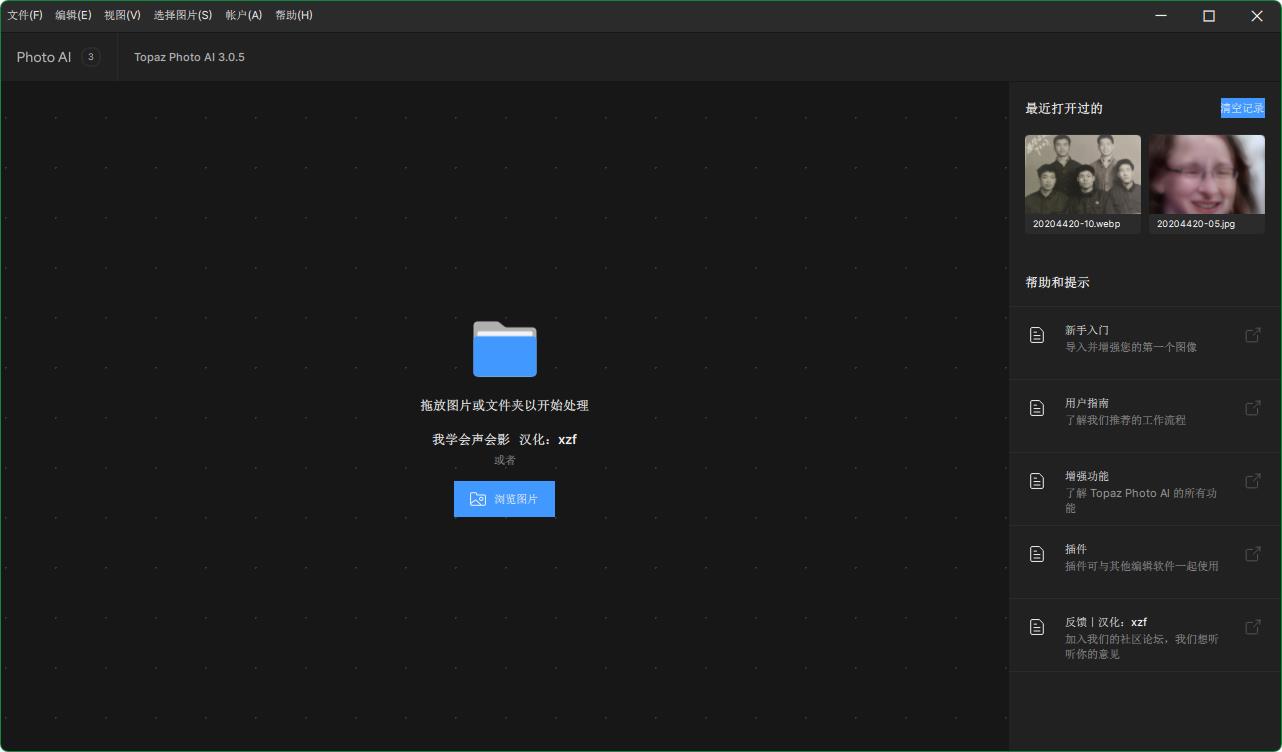This screenshot has width=1282, height=752.
Task: Minimize the Topaz Photo AI window
Action: (x=1161, y=16)
